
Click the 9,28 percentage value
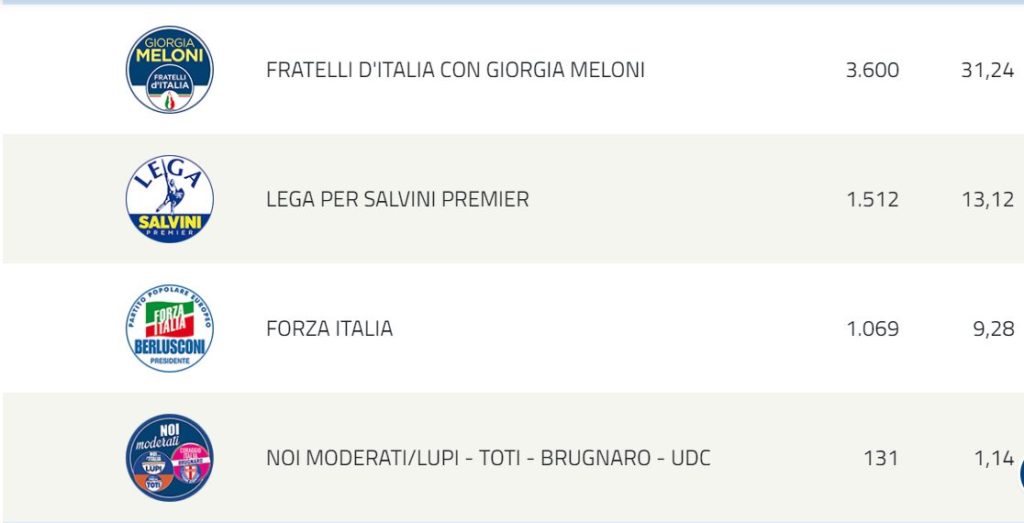tap(994, 328)
